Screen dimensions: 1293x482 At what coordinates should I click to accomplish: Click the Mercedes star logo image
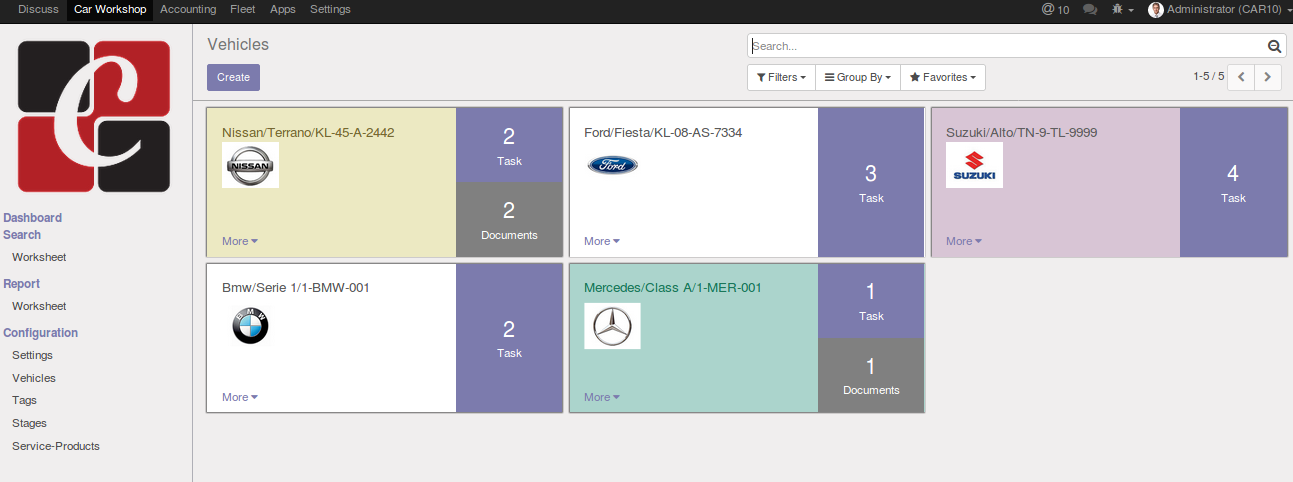pos(612,326)
